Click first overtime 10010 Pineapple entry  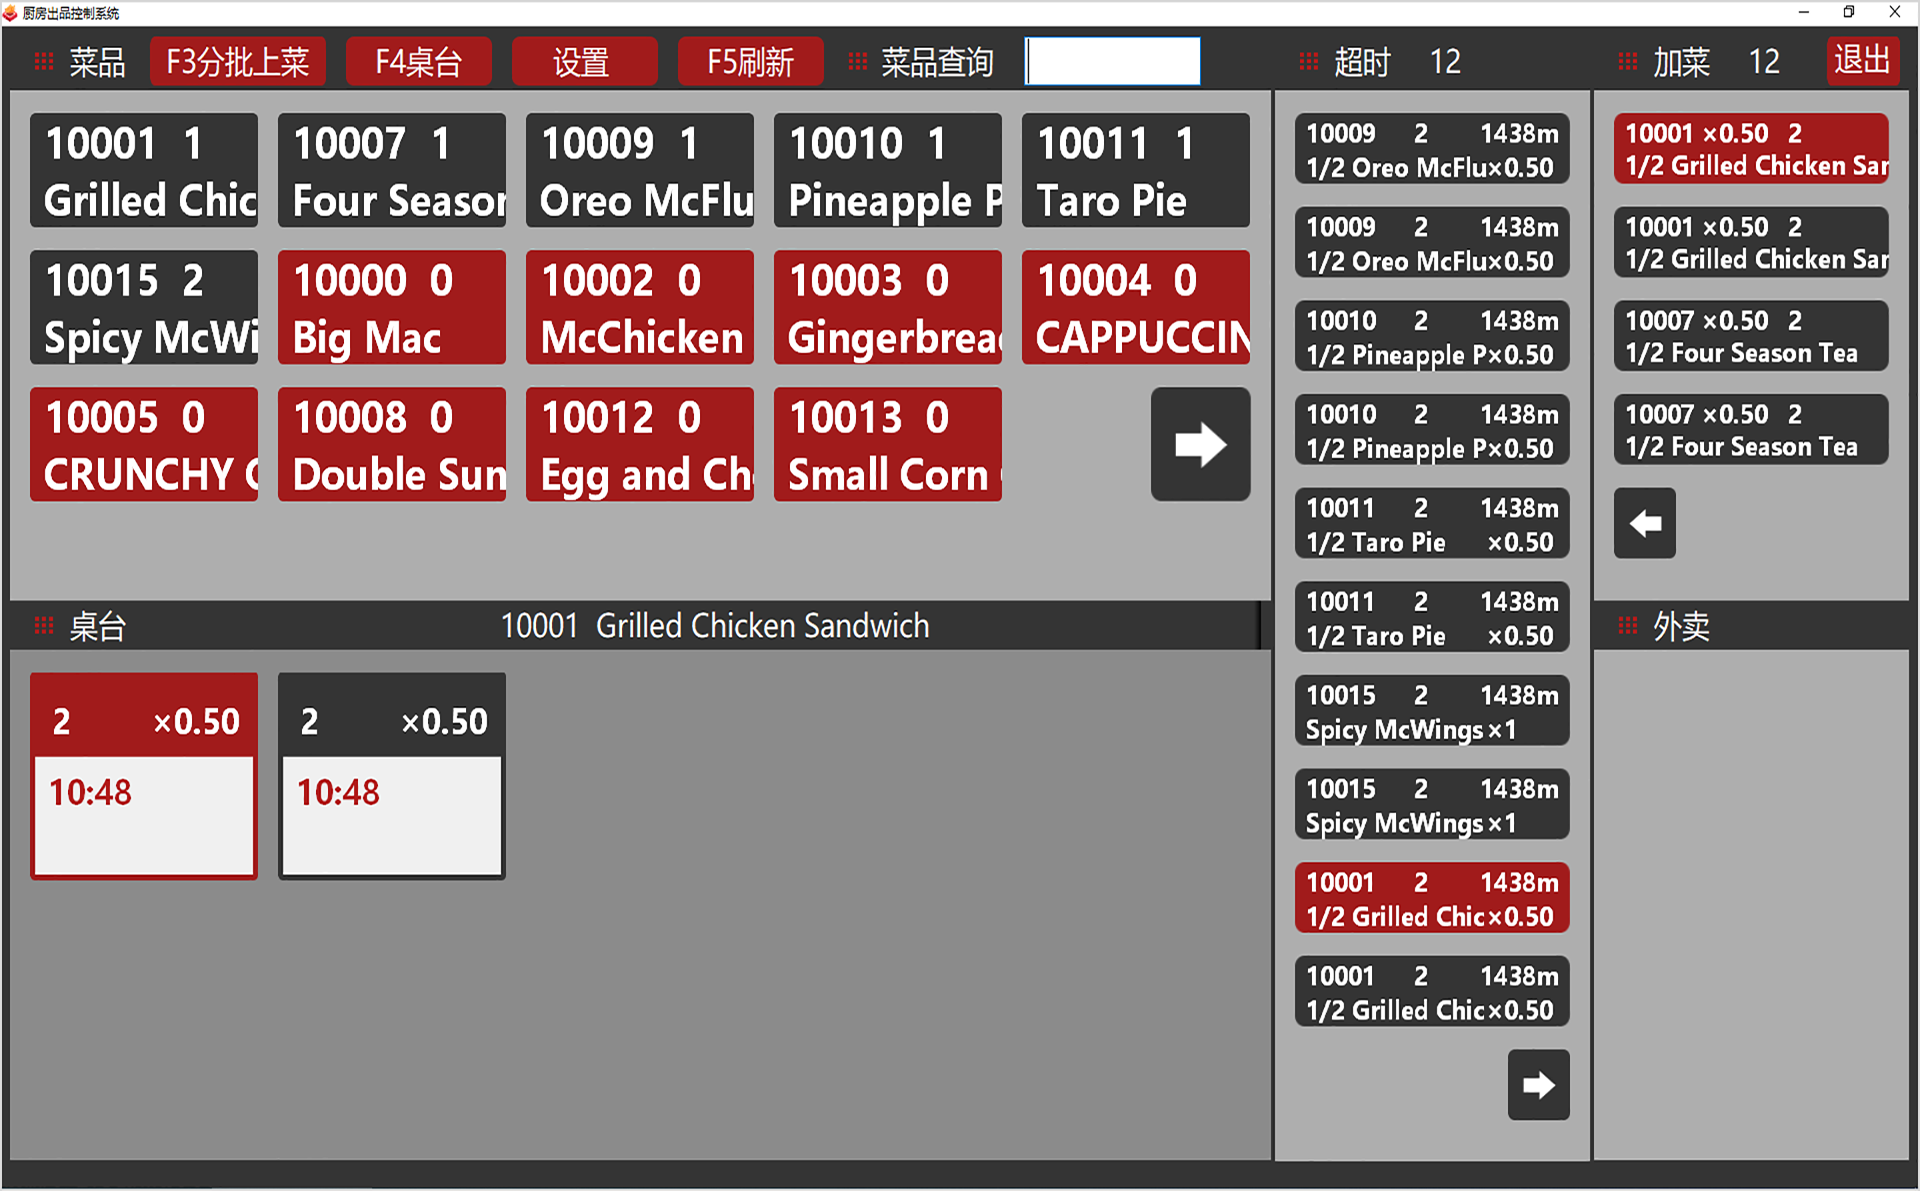point(1432,336)
